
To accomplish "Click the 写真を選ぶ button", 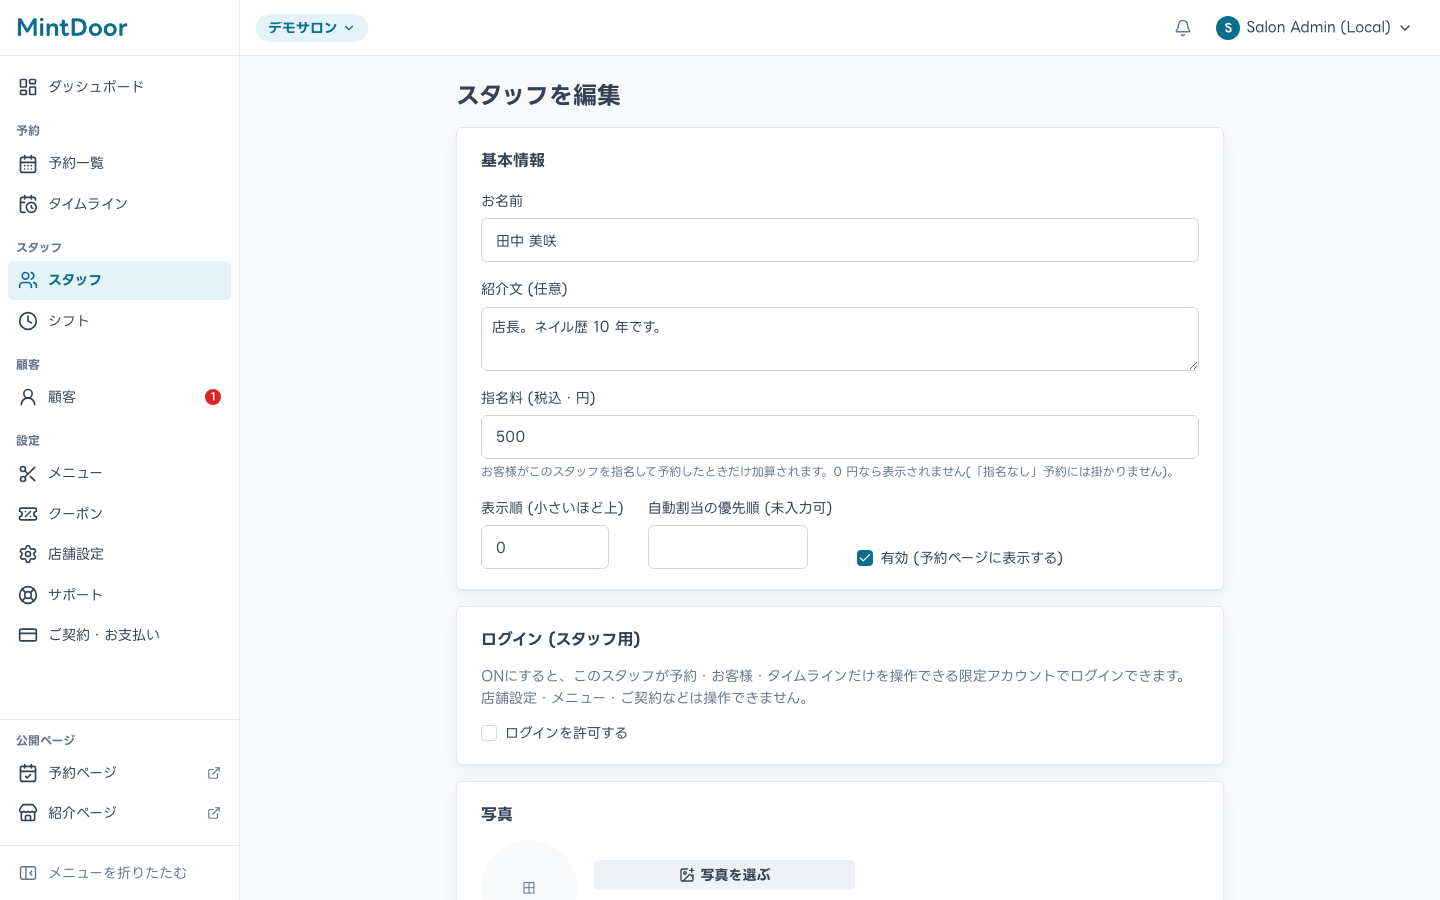I will (724, 875).
